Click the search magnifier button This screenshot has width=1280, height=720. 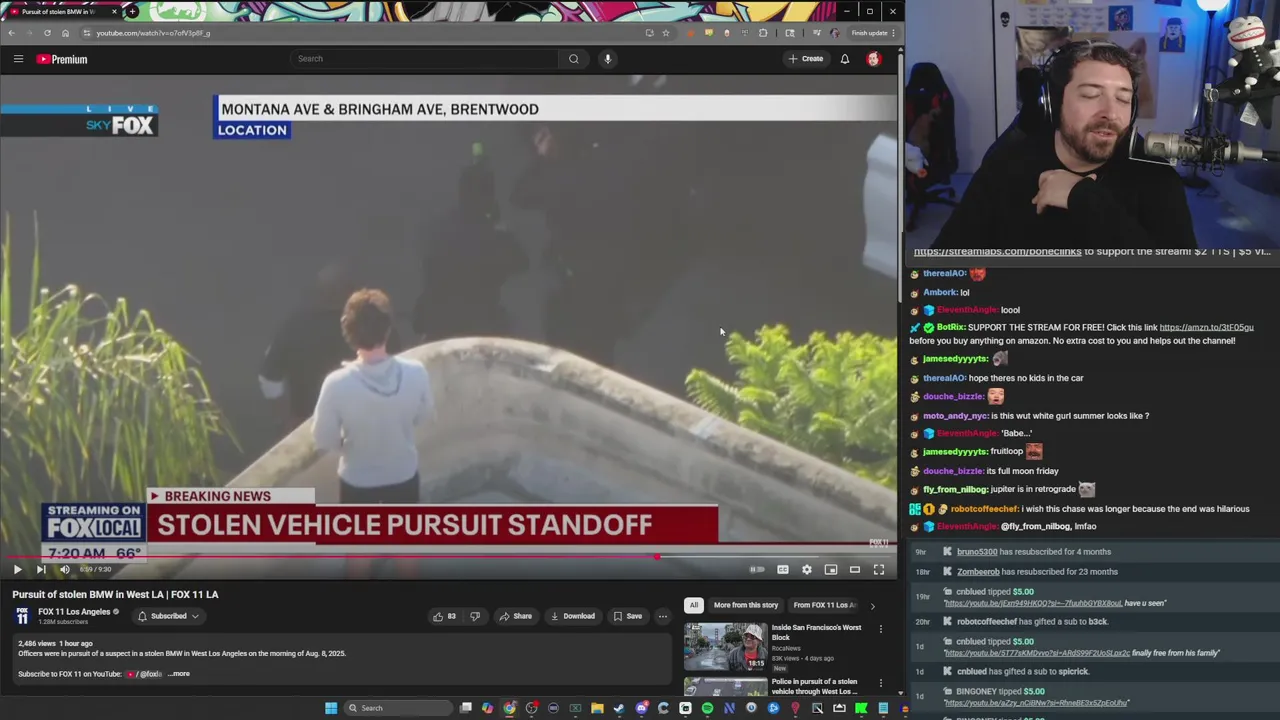574,58
